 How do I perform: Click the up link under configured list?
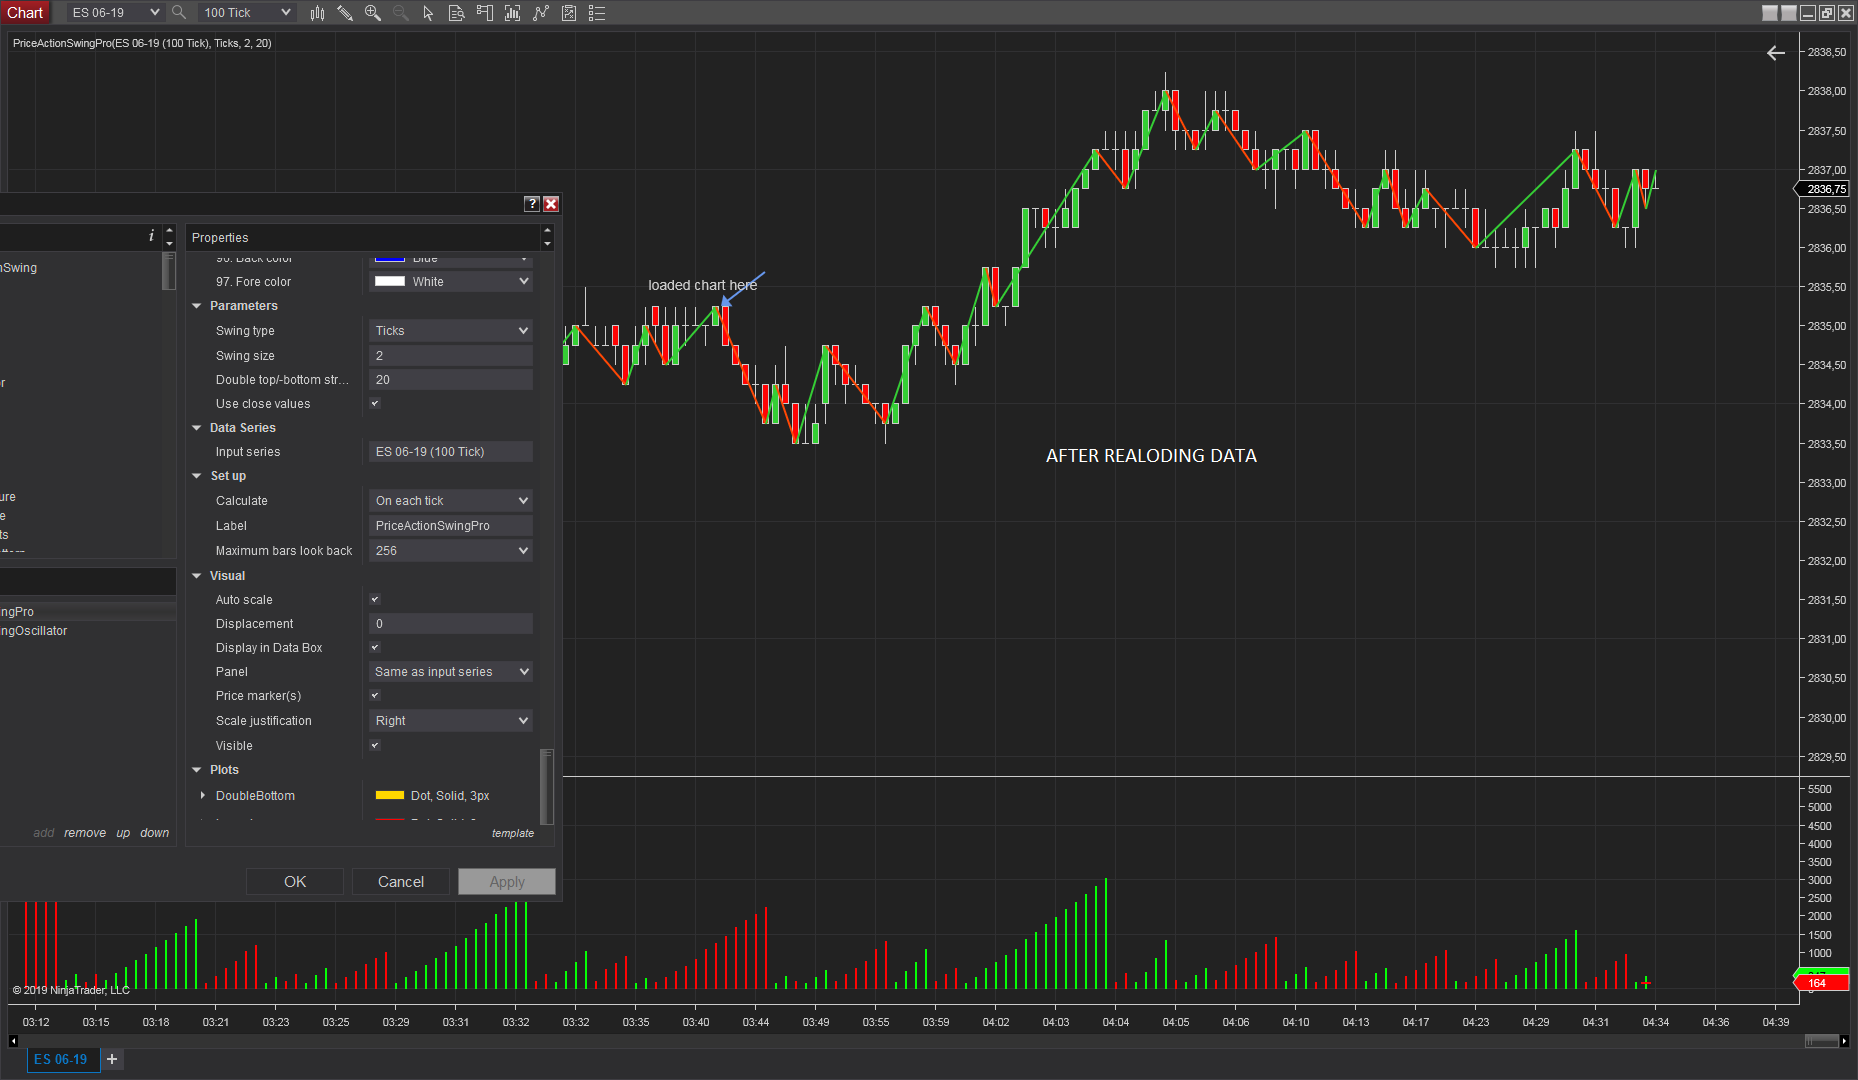coord(123,833)
